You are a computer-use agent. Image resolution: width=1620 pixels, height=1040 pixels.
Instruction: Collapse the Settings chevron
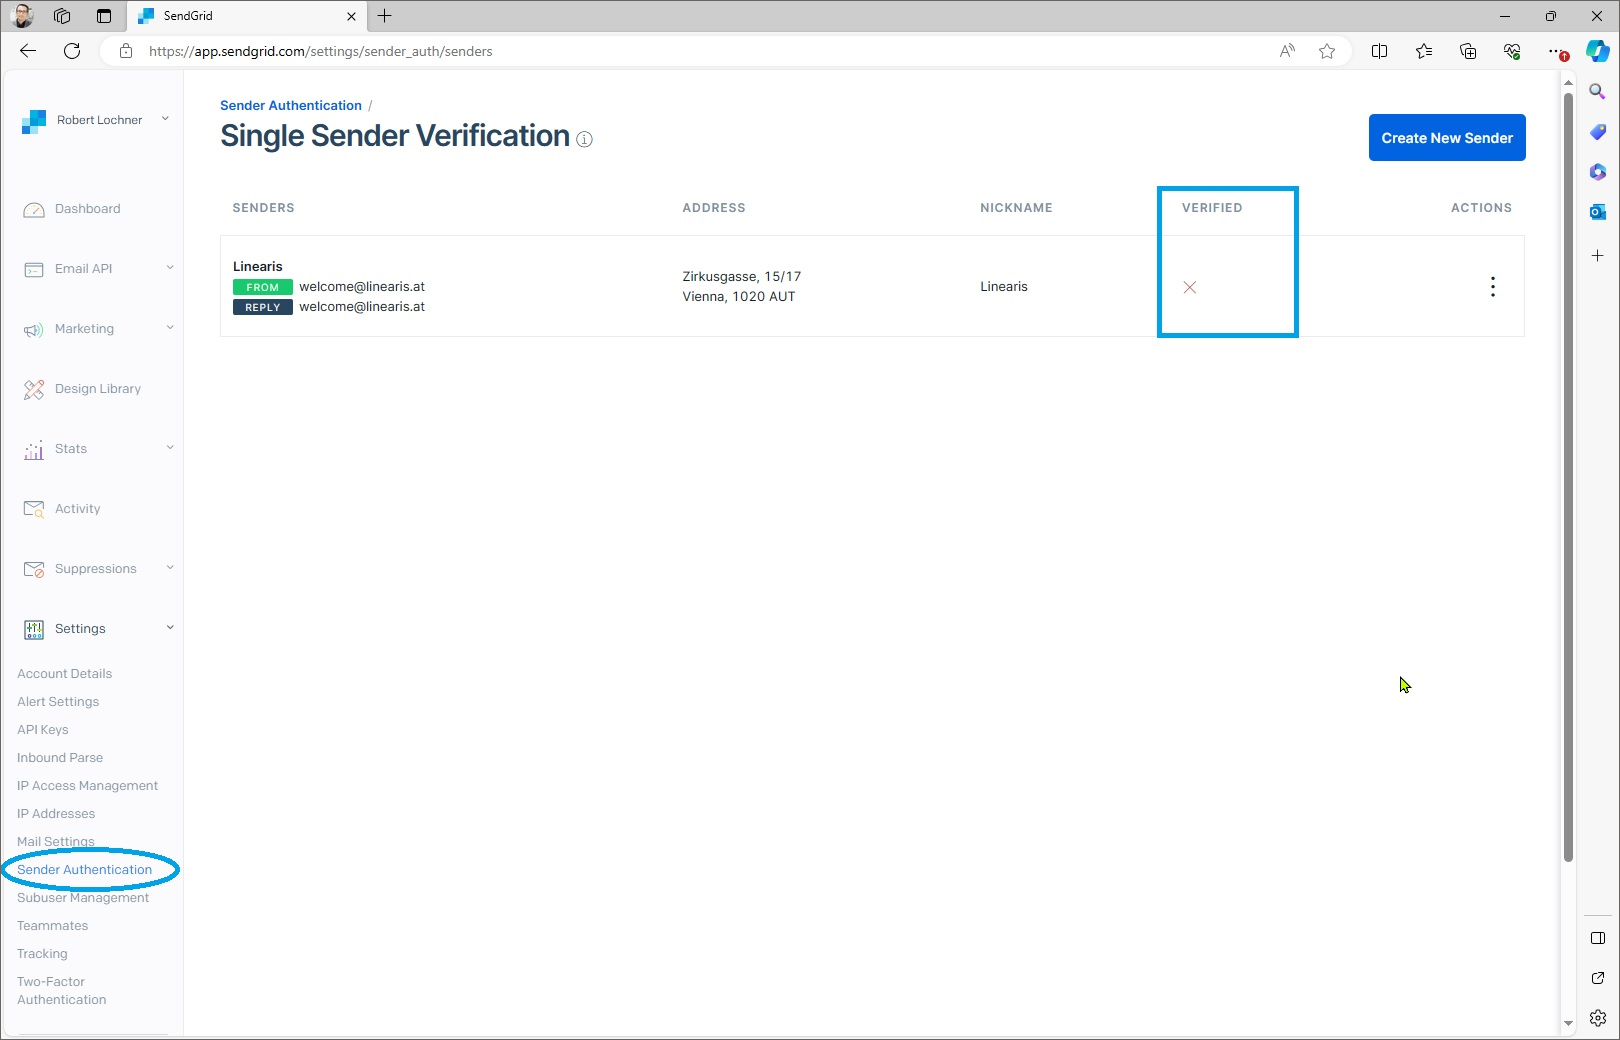point(170,627)
